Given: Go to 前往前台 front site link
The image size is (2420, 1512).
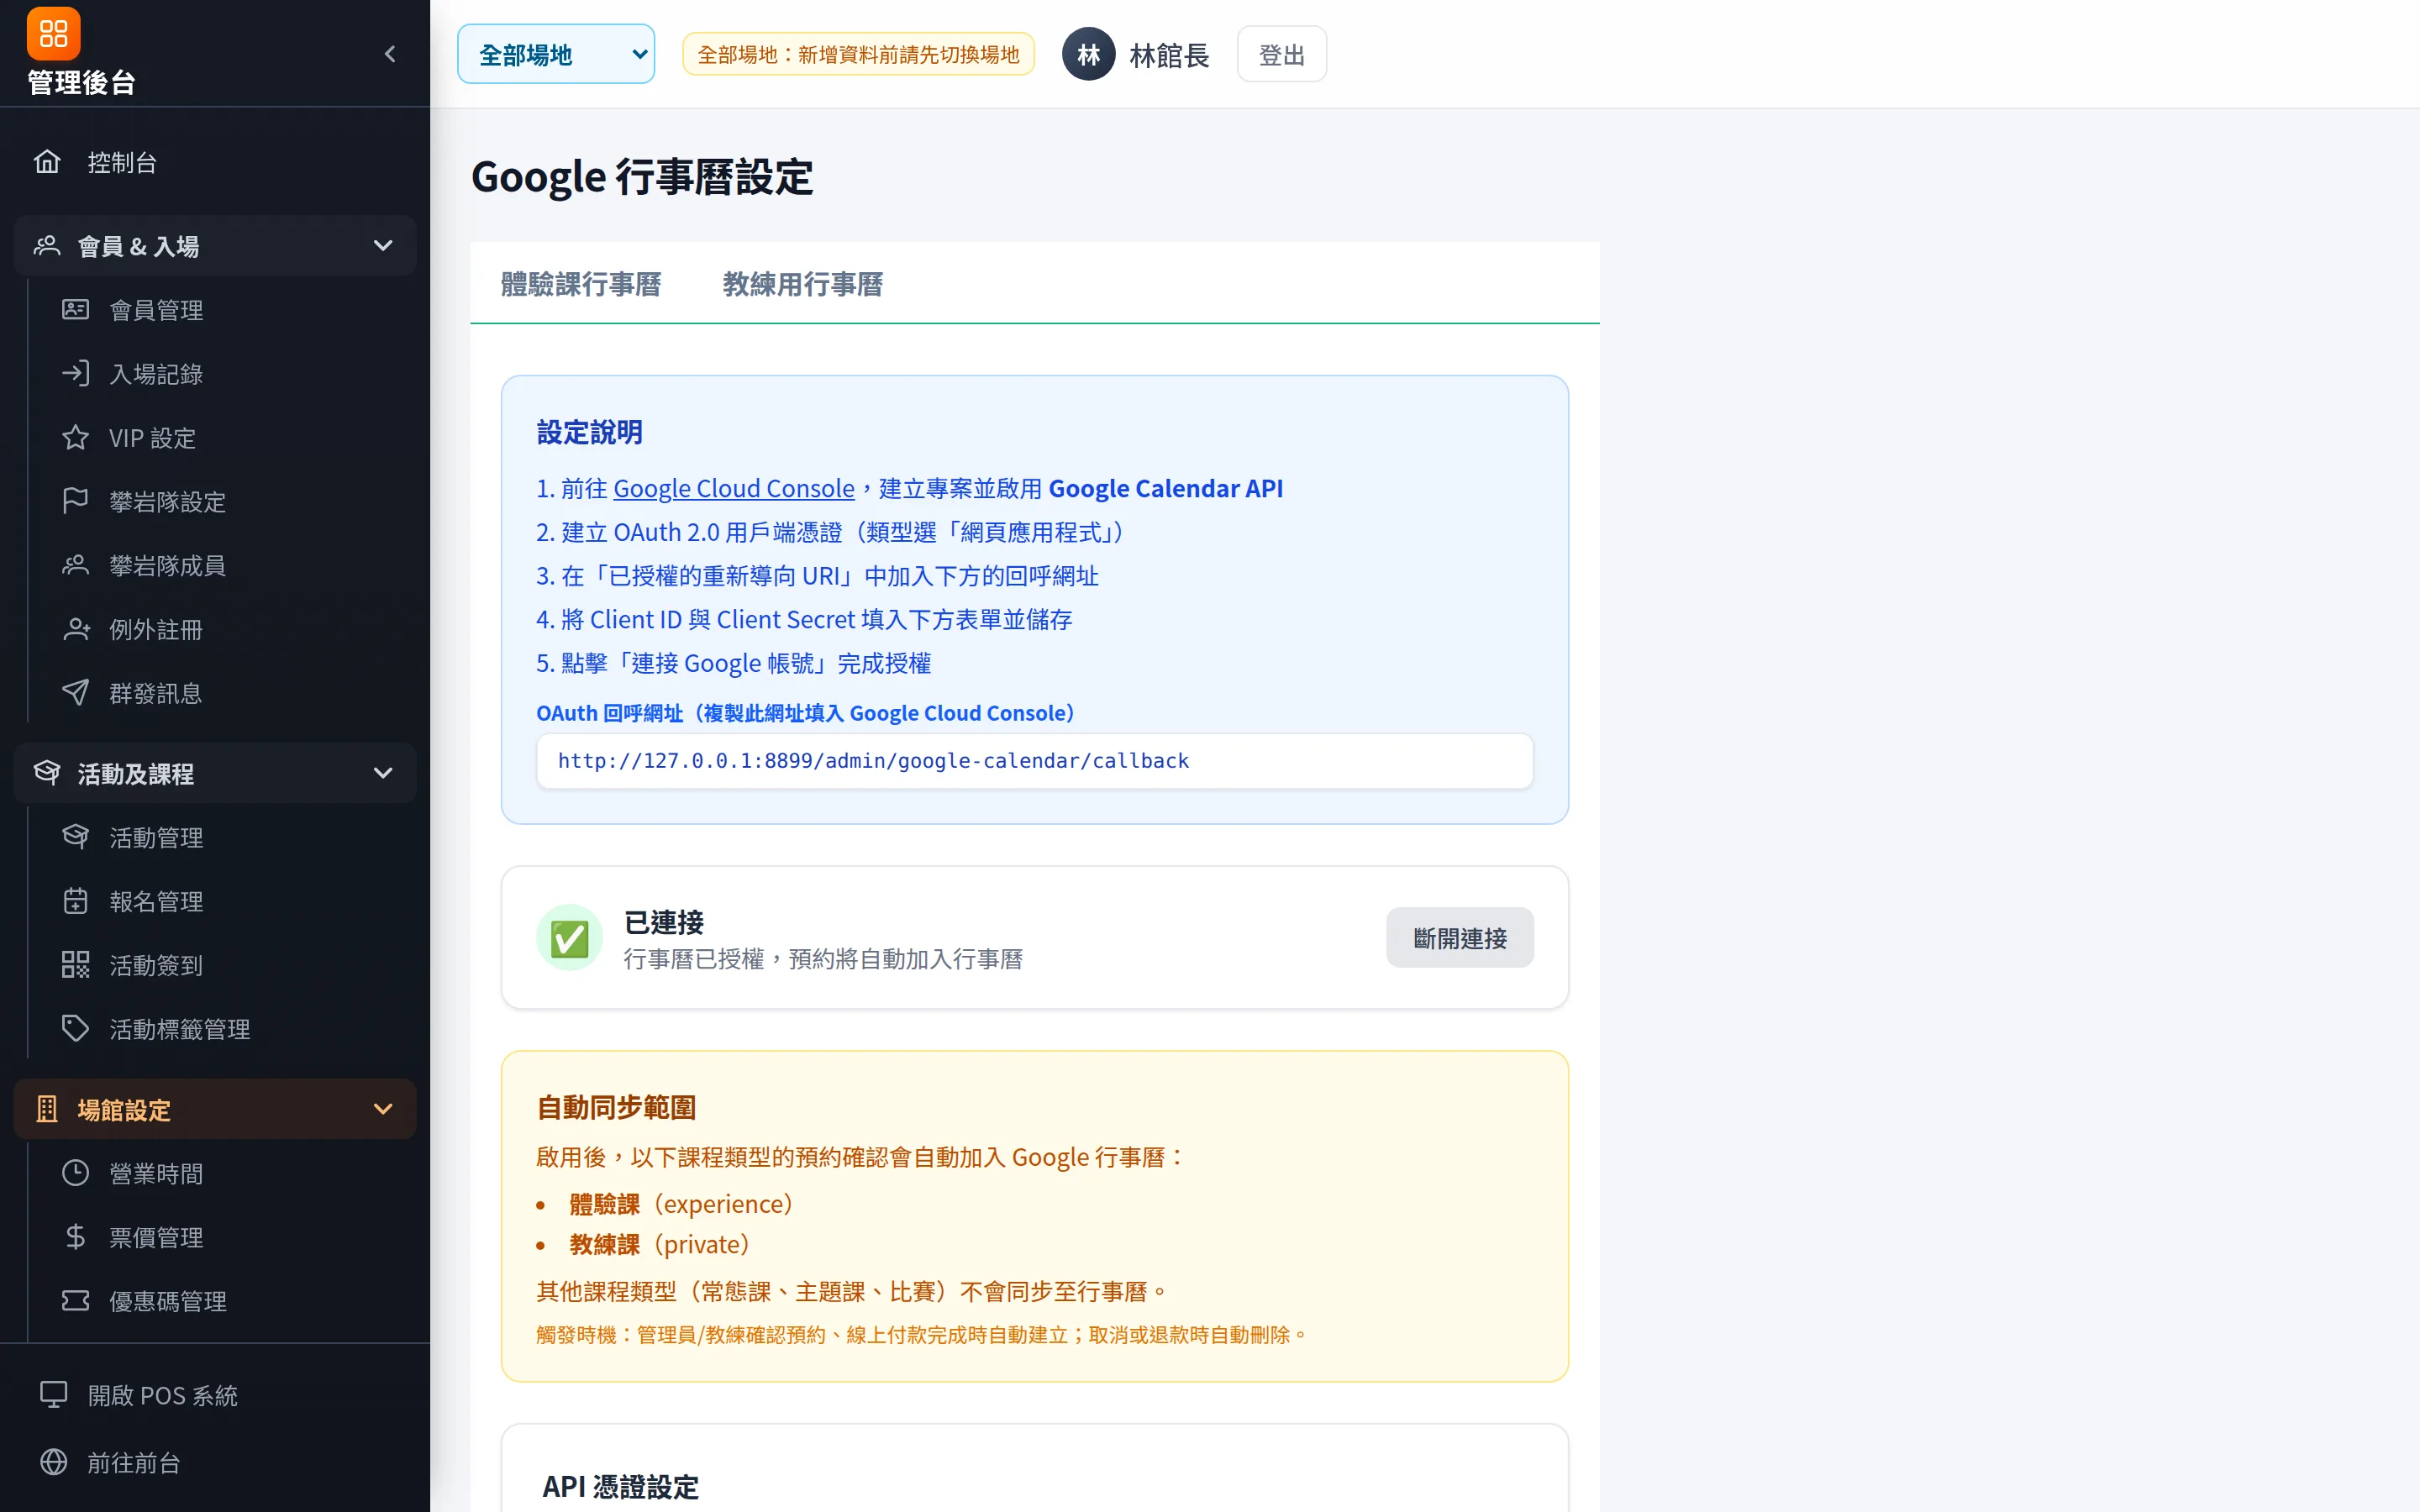Looking at the screenshot, I should [215, 1462].
